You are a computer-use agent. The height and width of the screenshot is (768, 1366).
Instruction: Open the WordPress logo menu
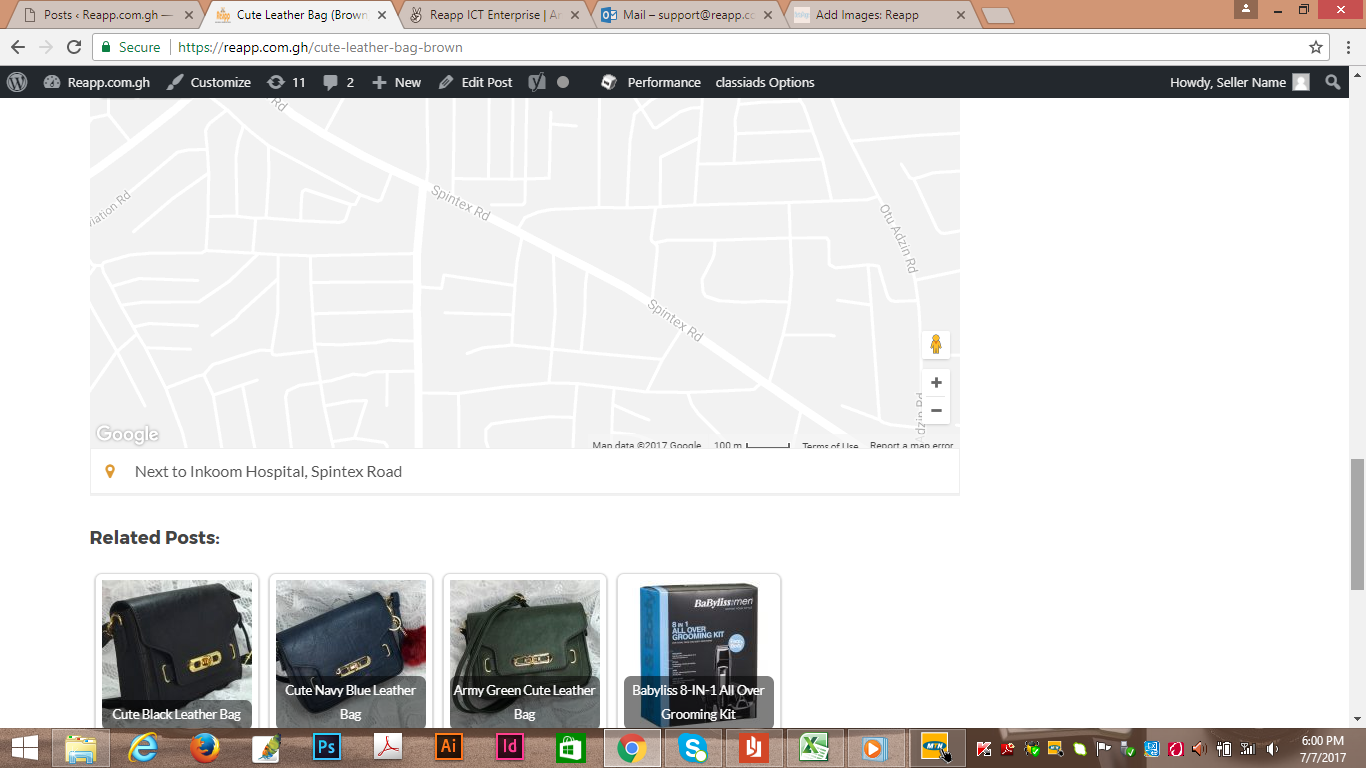tap(17, 82)
